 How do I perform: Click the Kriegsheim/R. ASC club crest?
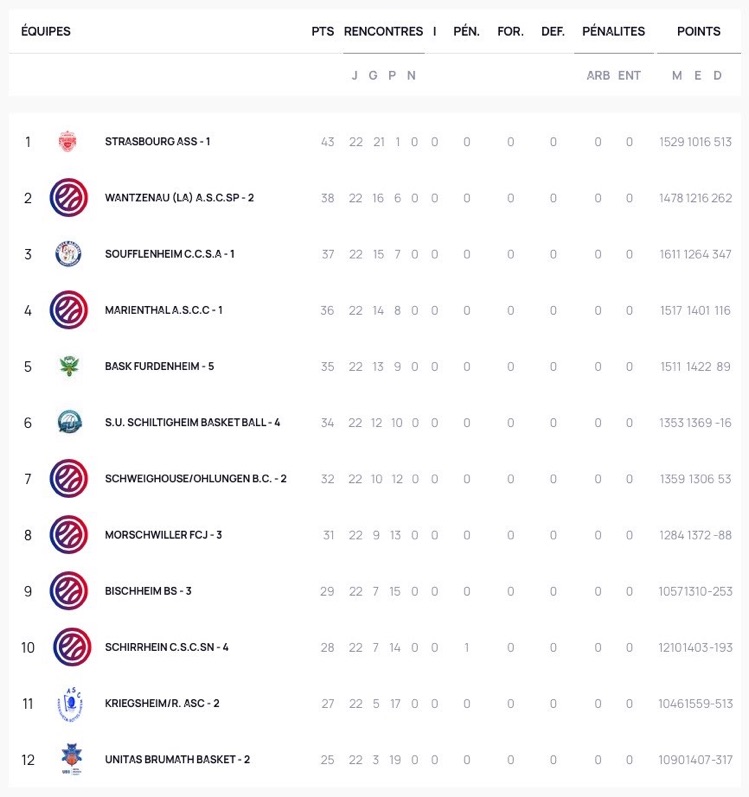(70, 704)
